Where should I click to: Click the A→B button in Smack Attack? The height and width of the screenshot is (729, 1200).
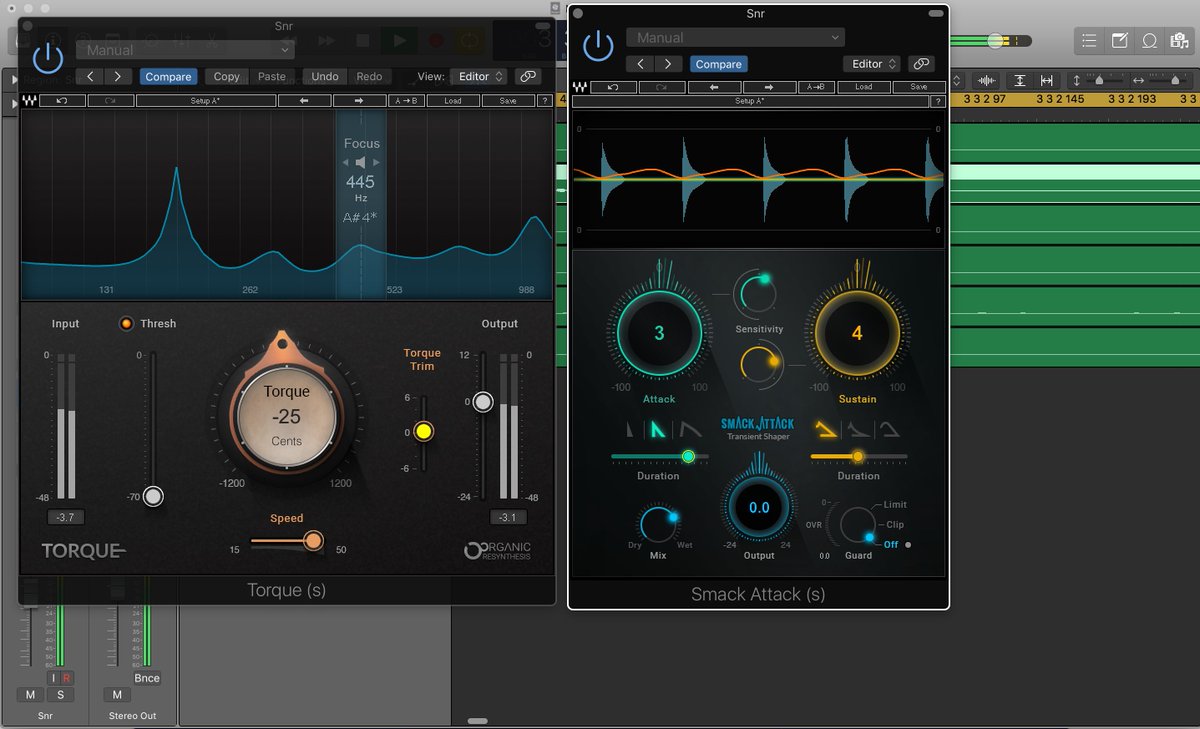[818, 87]
